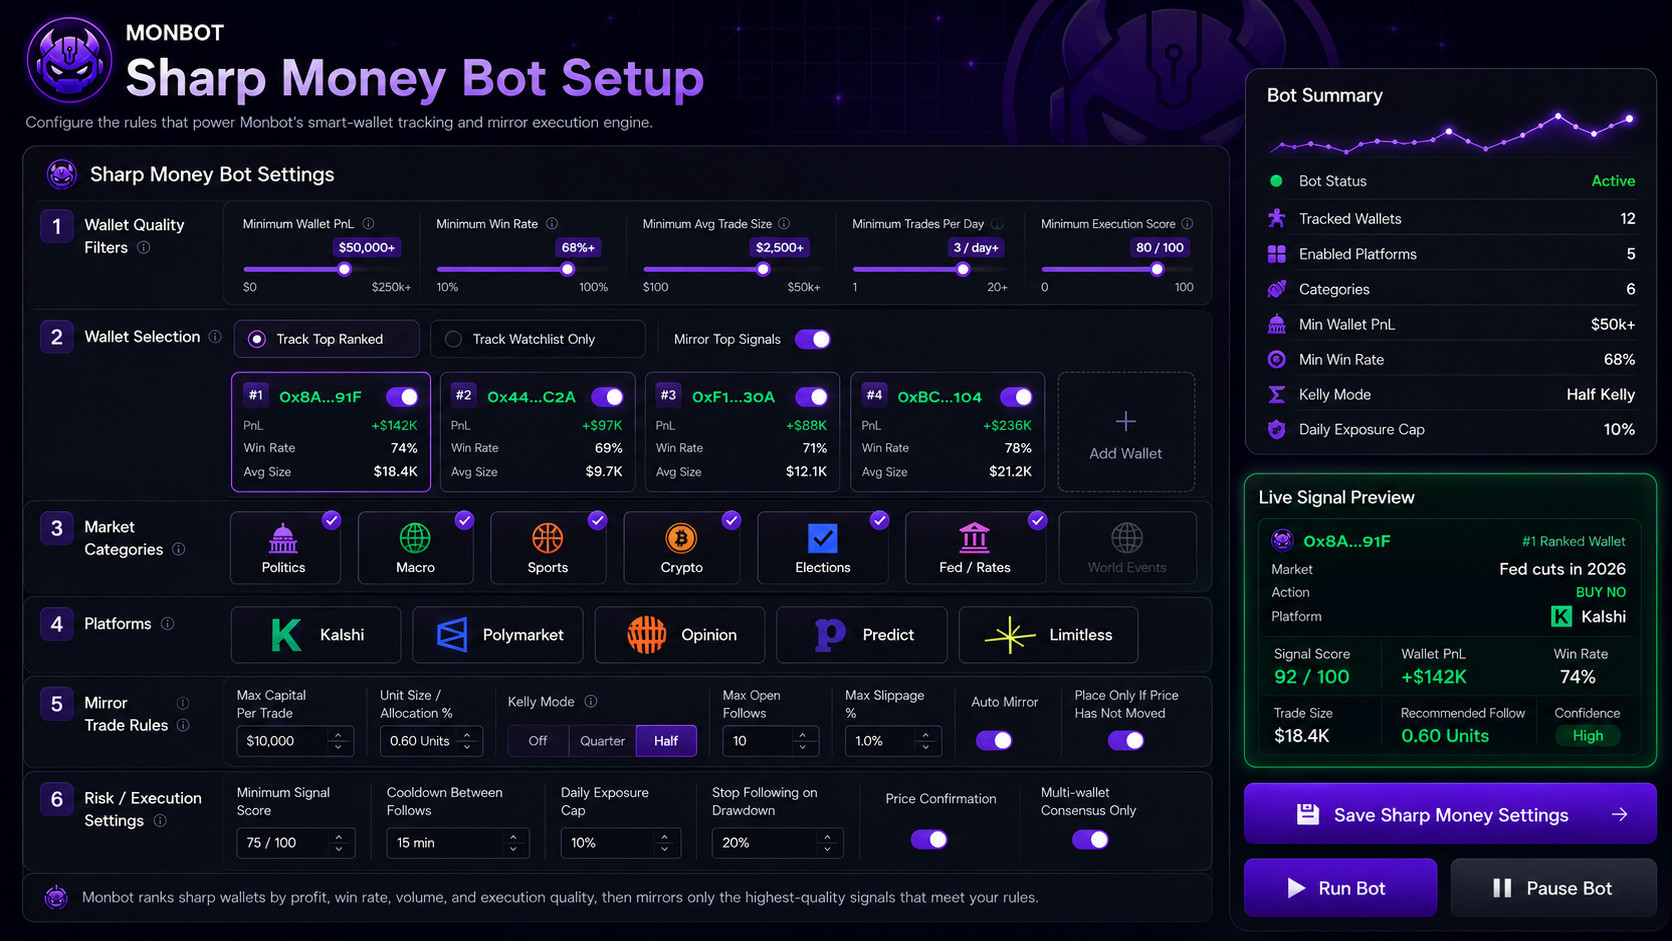Click the Platforms info icon
This screenshot has height=941, width=1672.
click(168, 624)
